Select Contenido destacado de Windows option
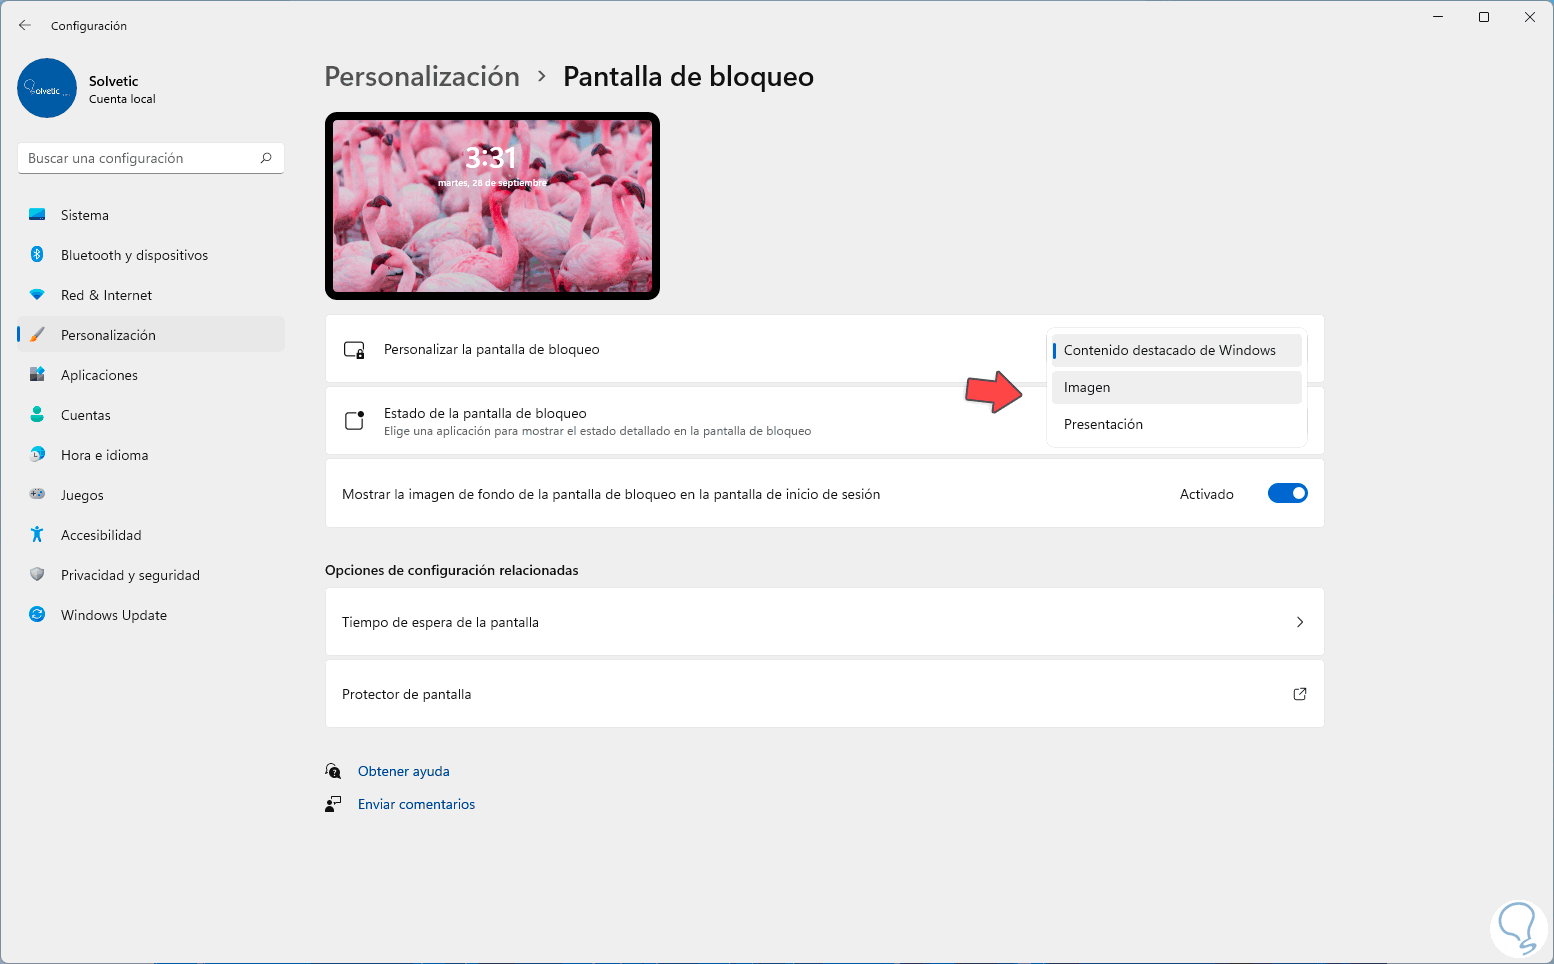 [1176, 350]
